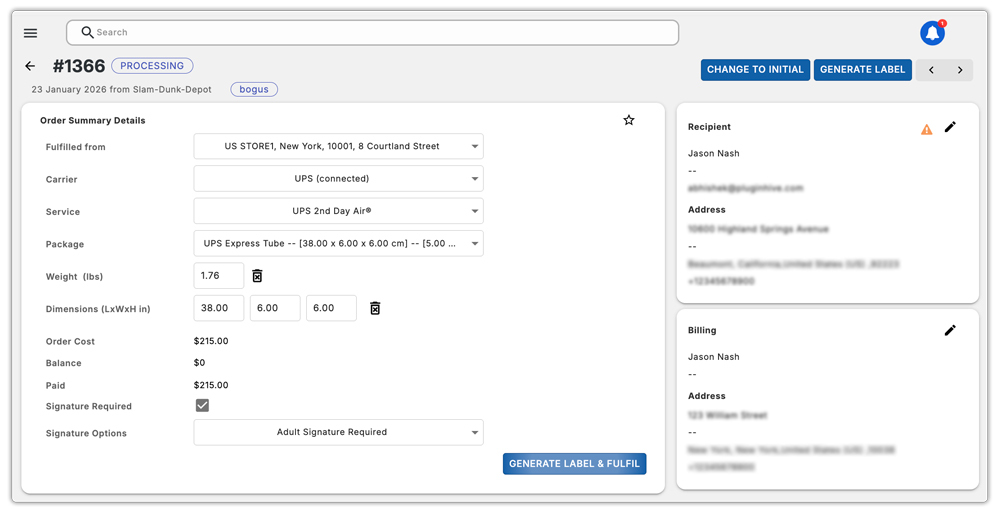Go to the previous order arrow

(932, 70)
